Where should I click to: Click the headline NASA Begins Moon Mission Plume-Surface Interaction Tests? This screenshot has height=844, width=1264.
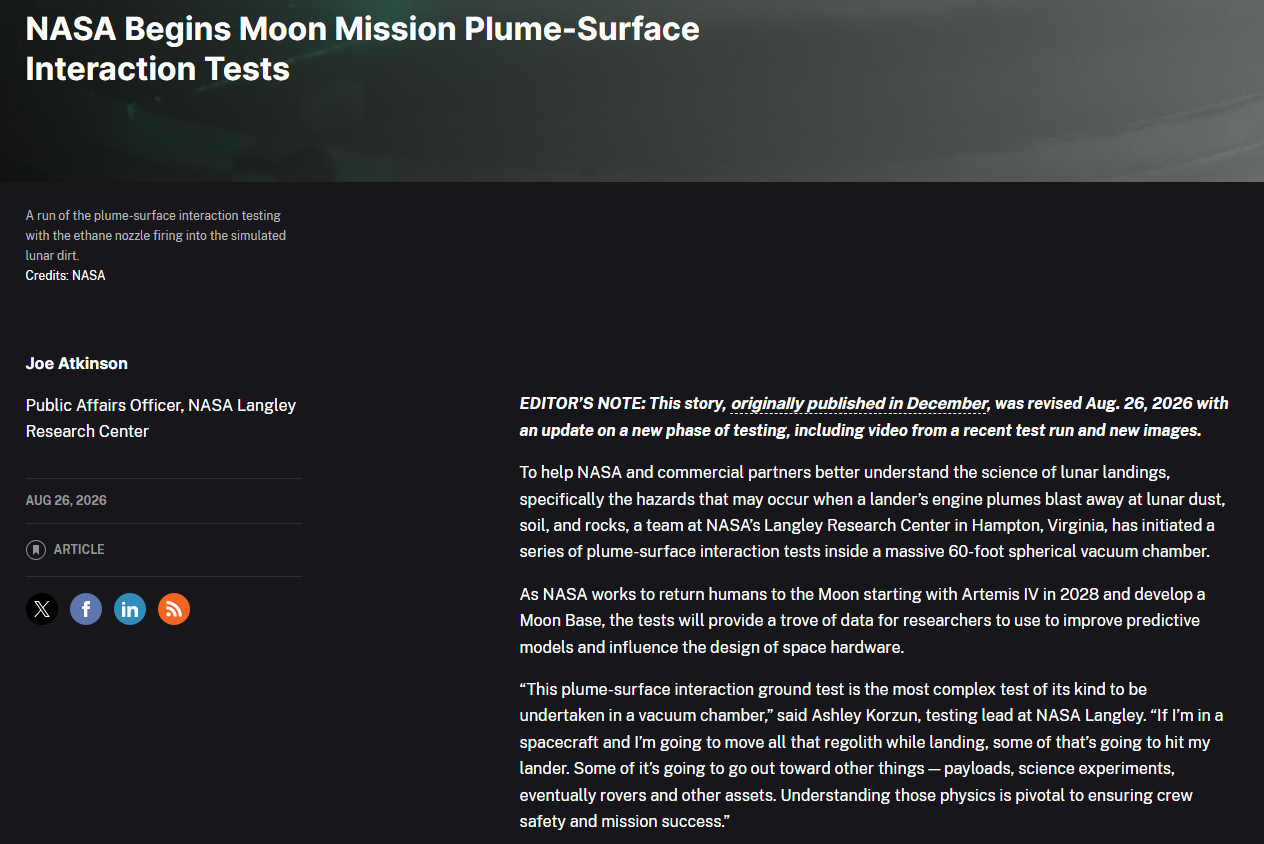tap(362, 48)
